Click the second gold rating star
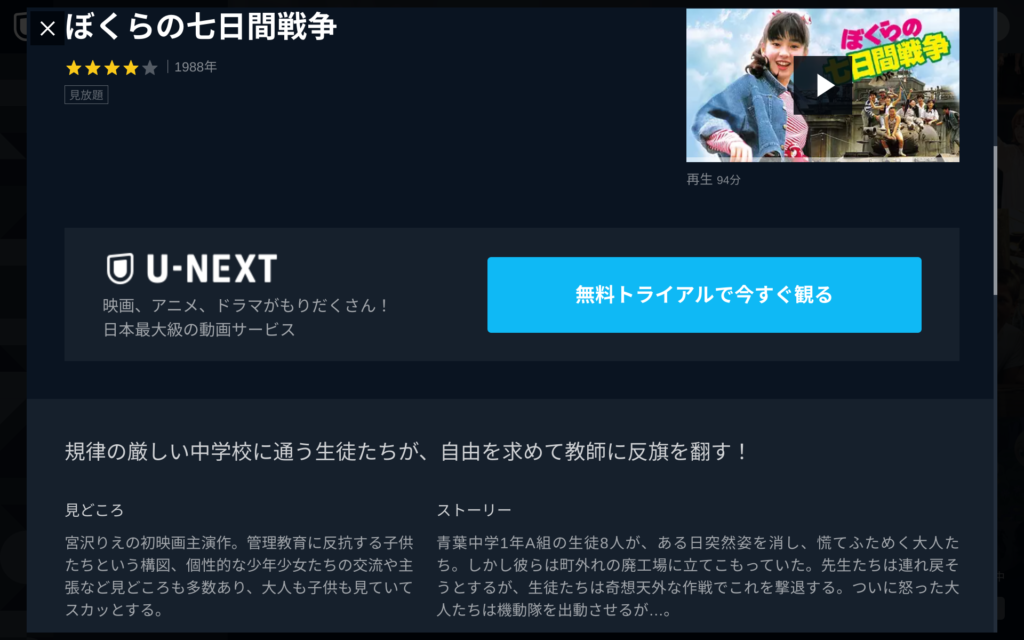1024x640 pixels. point(93,67)
